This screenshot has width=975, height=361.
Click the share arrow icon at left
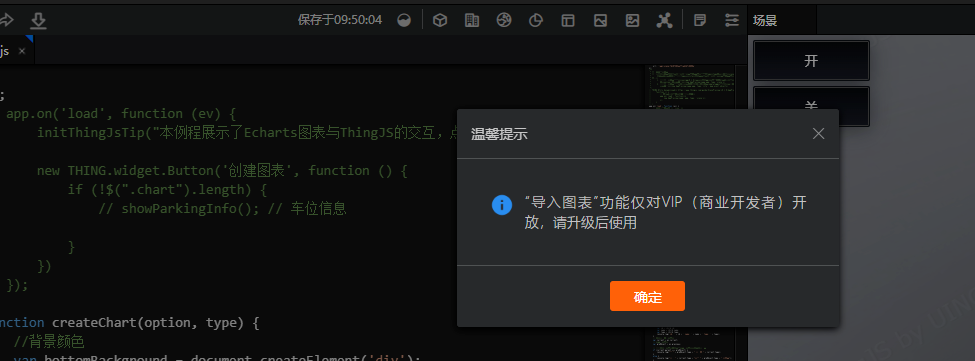tap(6, 21)
